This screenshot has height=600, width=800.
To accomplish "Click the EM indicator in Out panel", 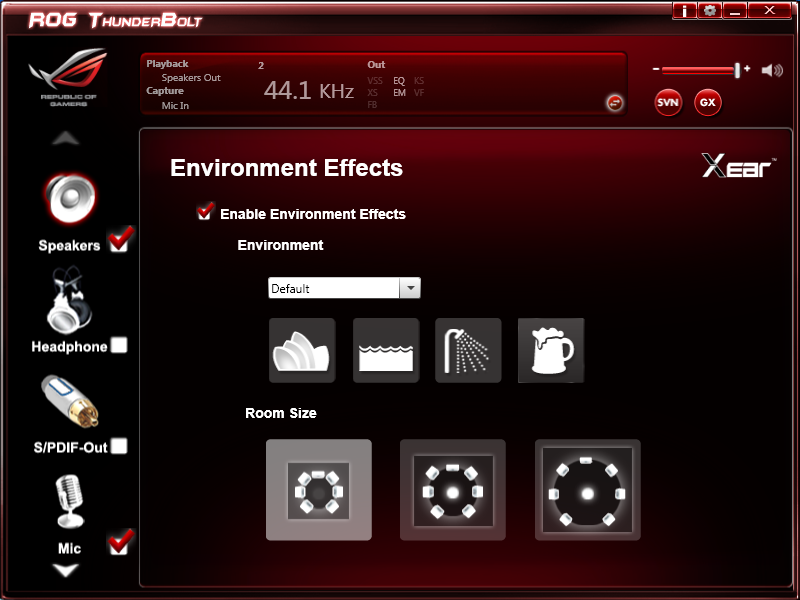I will (x=399, y=93).
